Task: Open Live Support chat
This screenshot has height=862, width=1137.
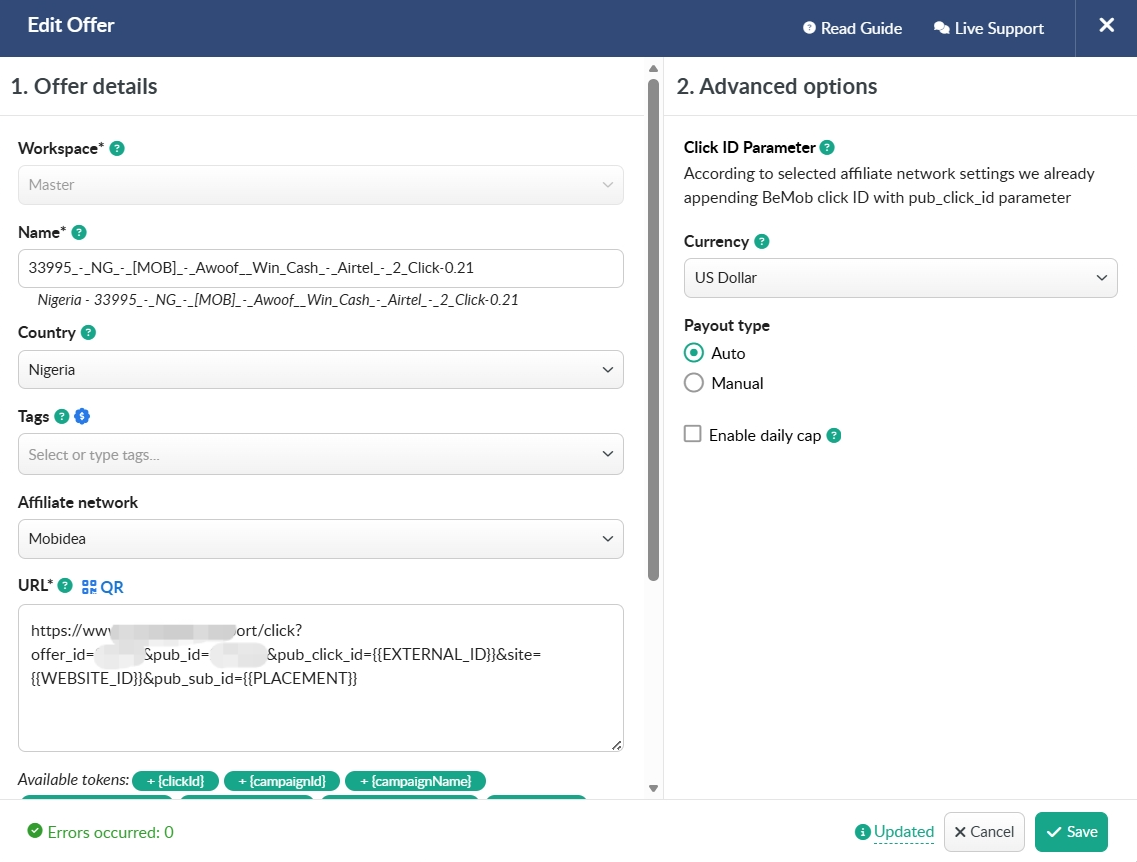Action: point(989,29)
